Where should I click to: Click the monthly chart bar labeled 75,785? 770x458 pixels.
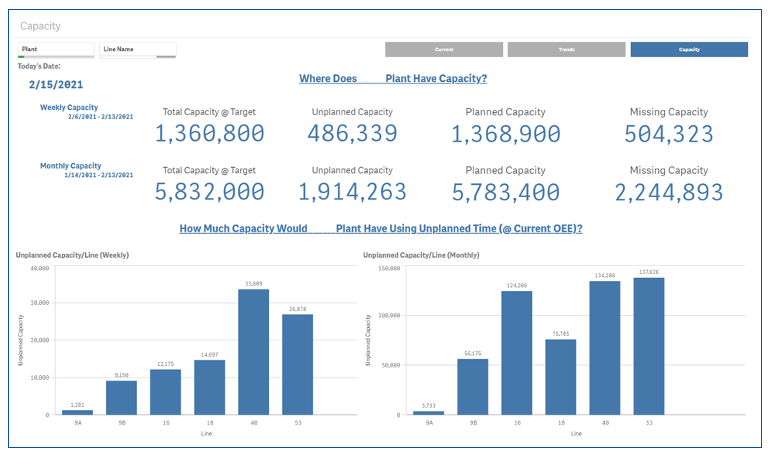561,377
